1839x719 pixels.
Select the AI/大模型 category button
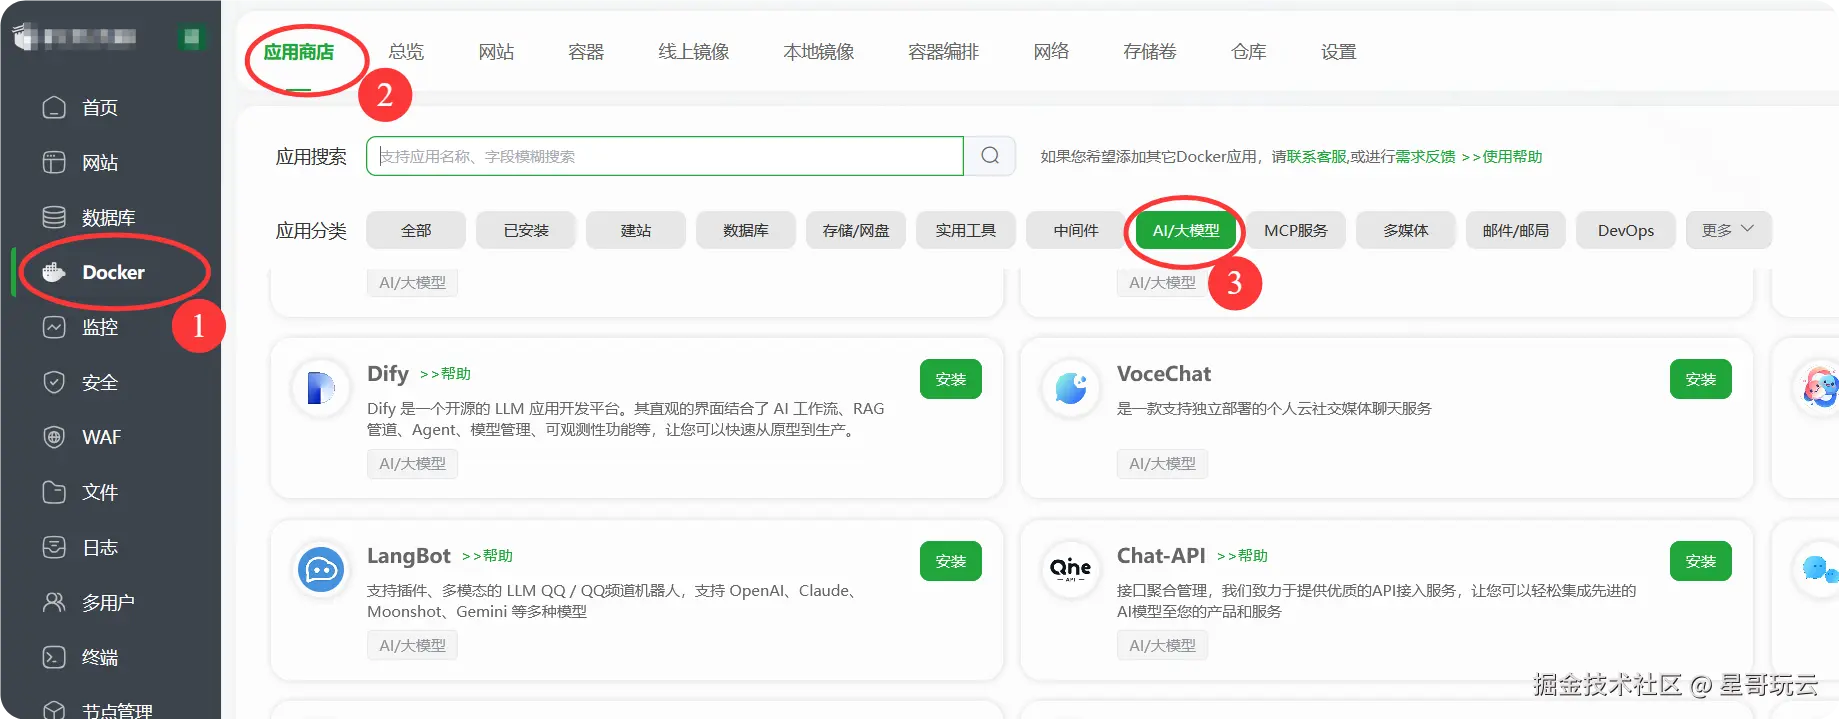tap(1186, 230)
